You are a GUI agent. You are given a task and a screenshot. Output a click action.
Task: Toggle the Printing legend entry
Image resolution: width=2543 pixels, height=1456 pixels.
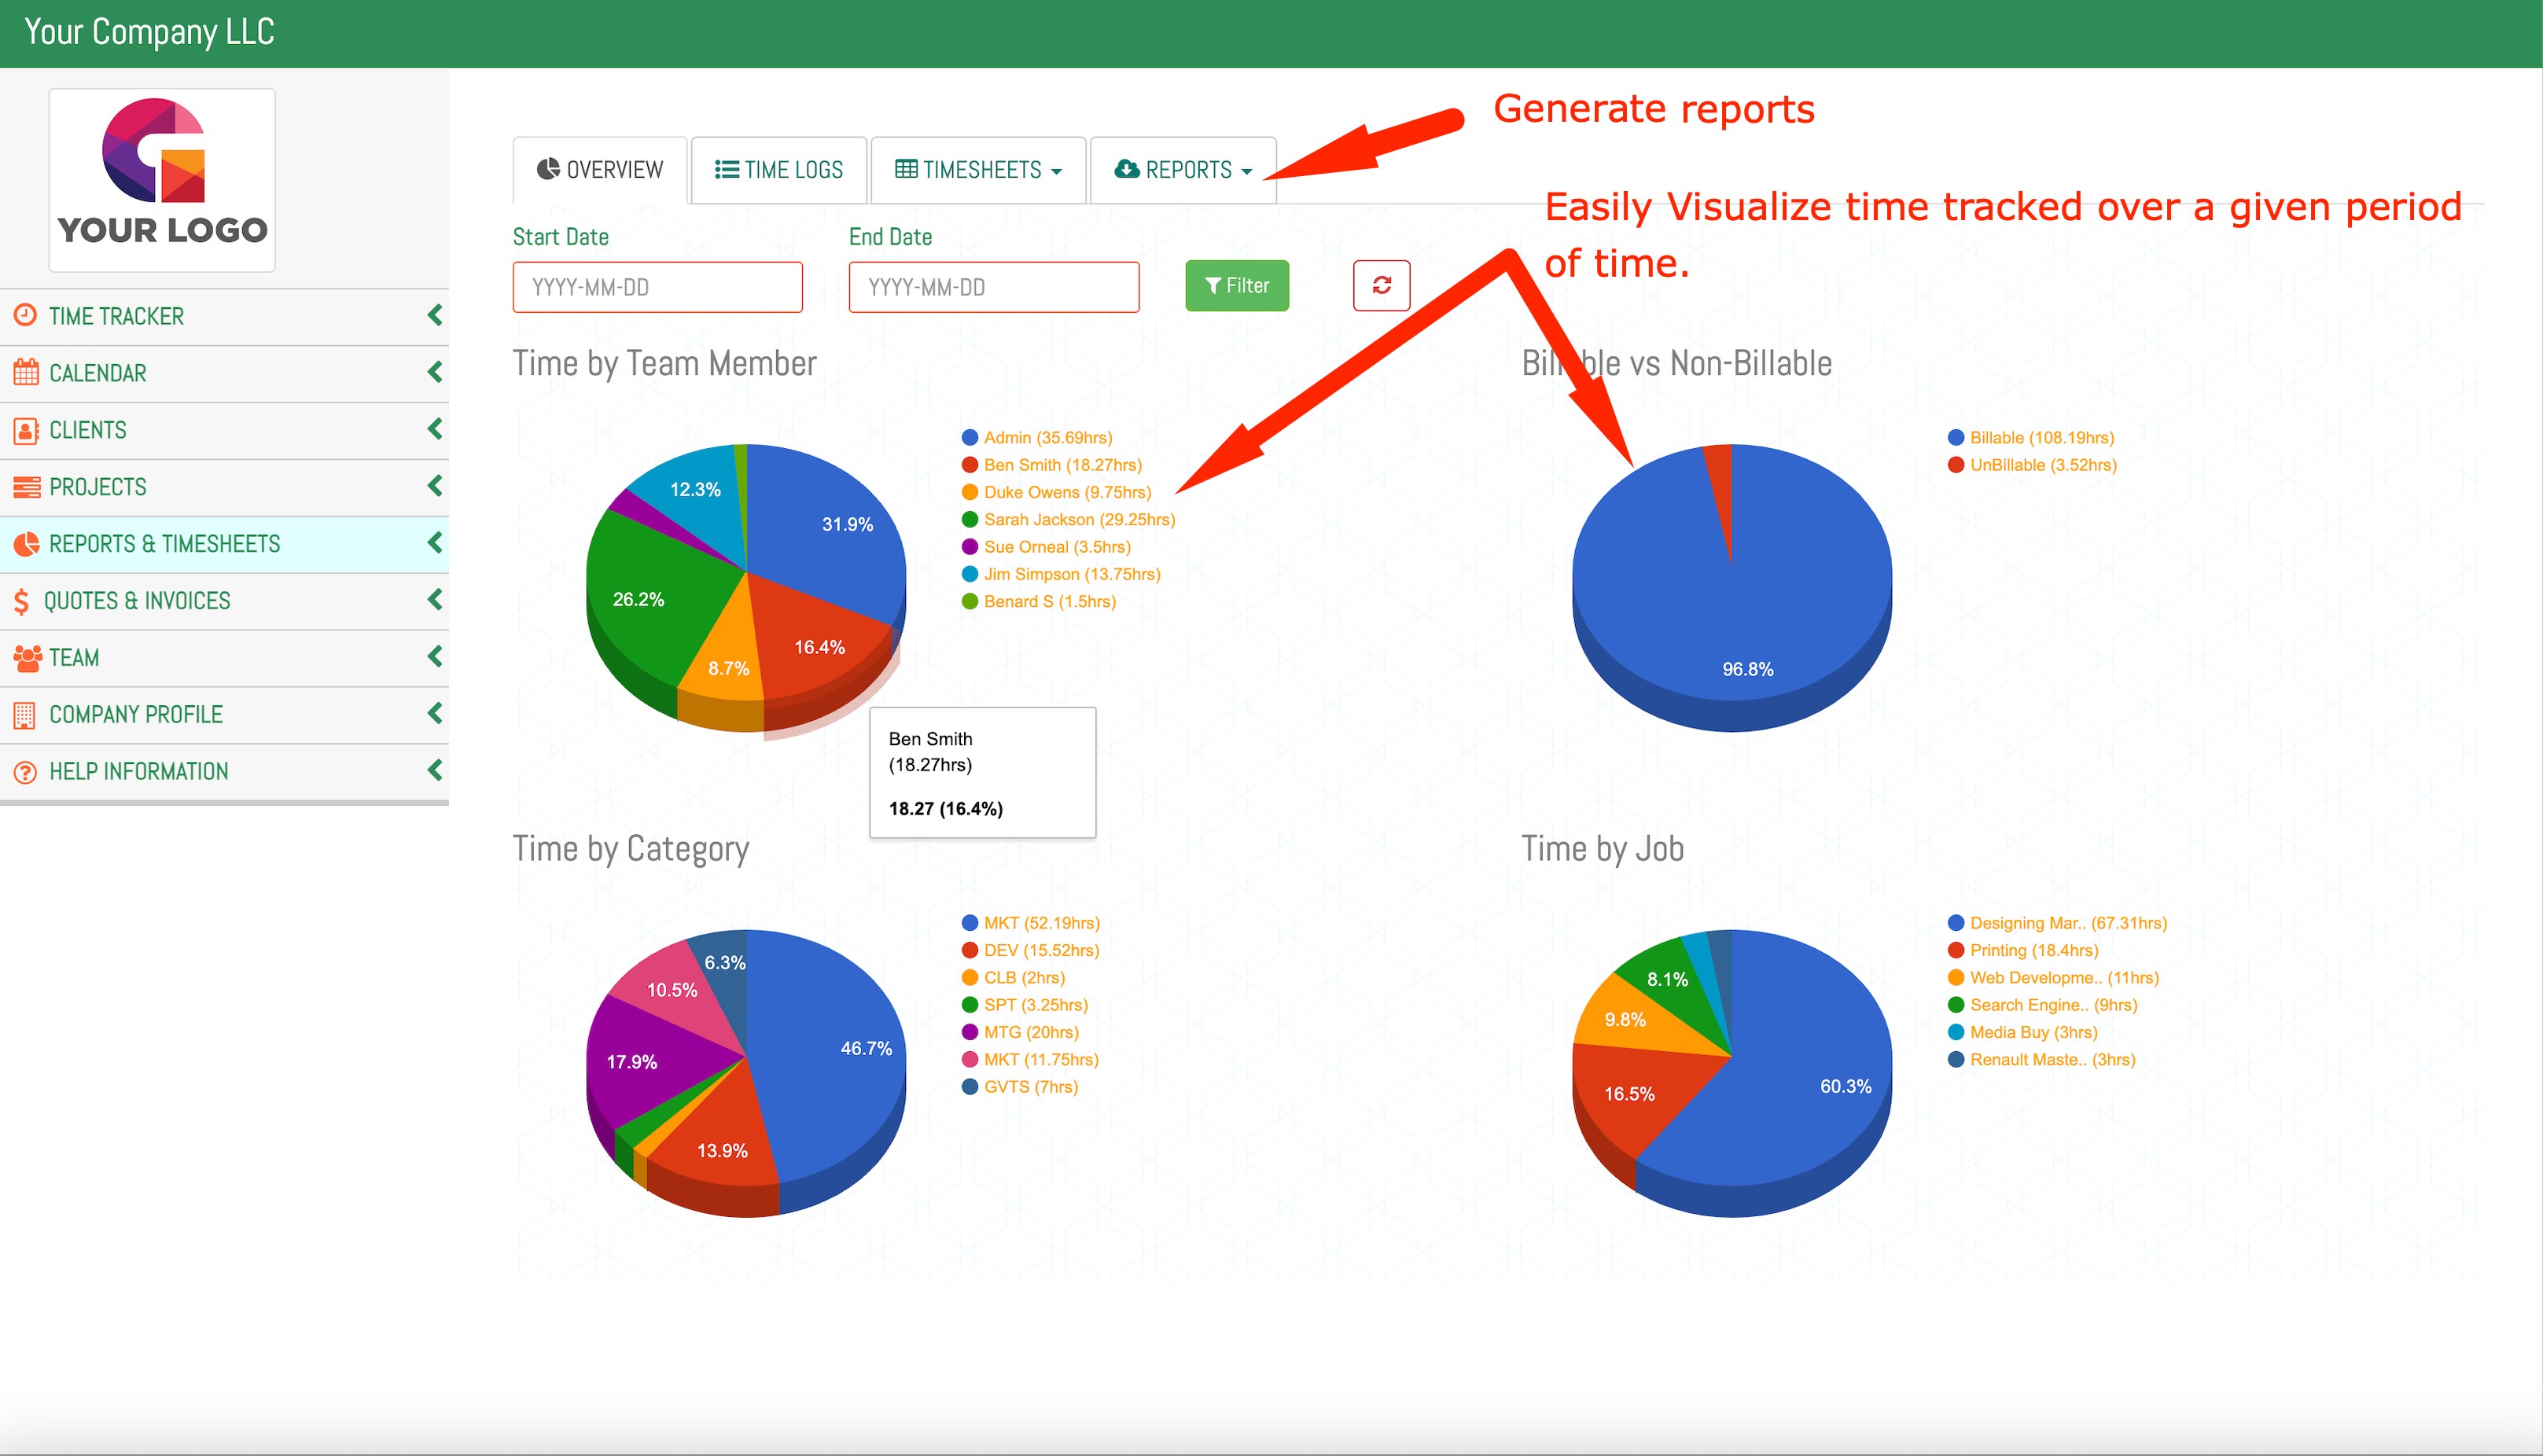click(2033, 951)
